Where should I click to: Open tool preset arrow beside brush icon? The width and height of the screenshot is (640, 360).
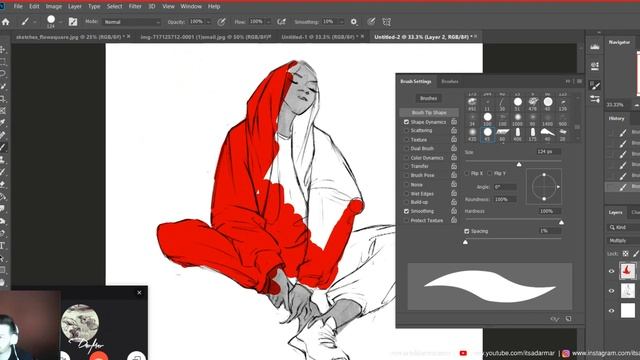pos(34,22)
